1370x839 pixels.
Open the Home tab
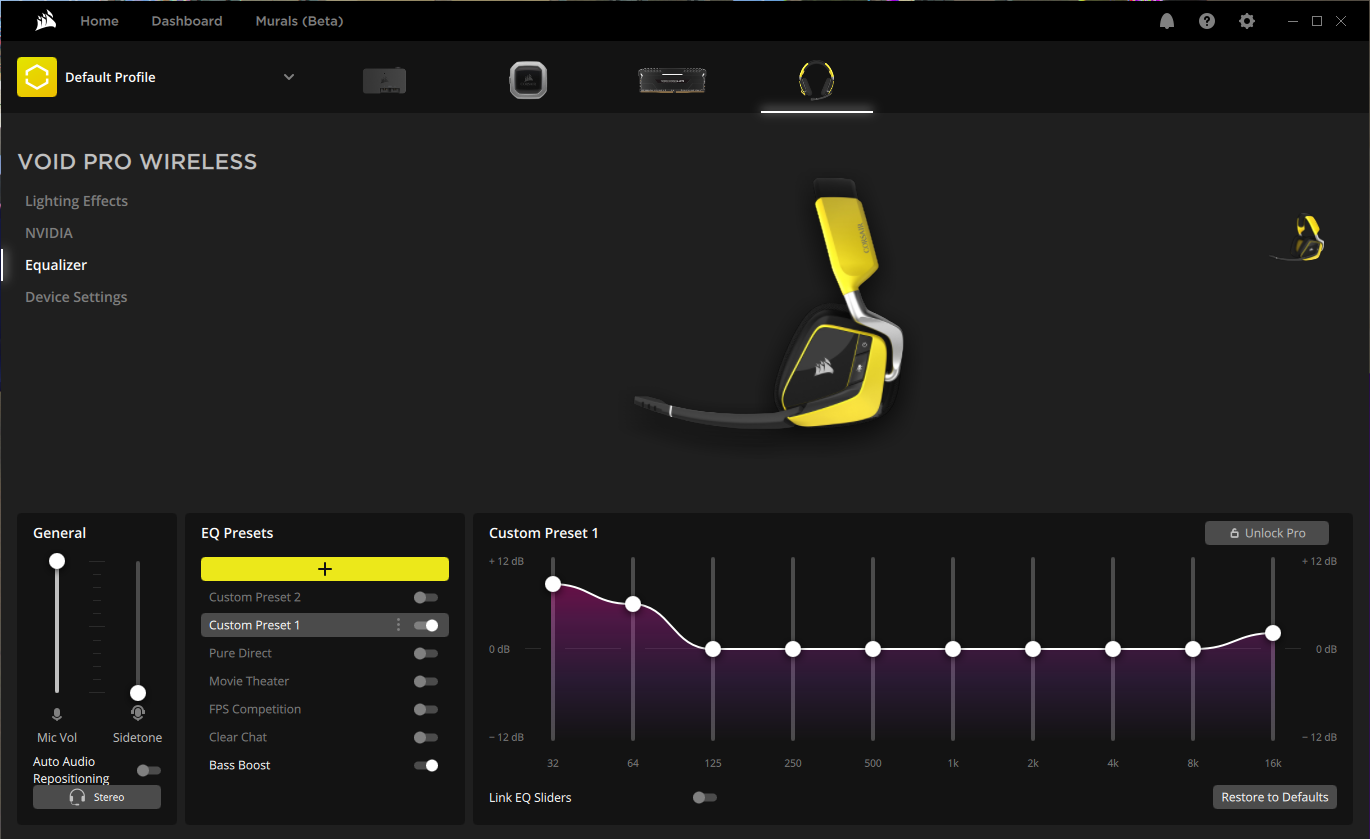99,21
